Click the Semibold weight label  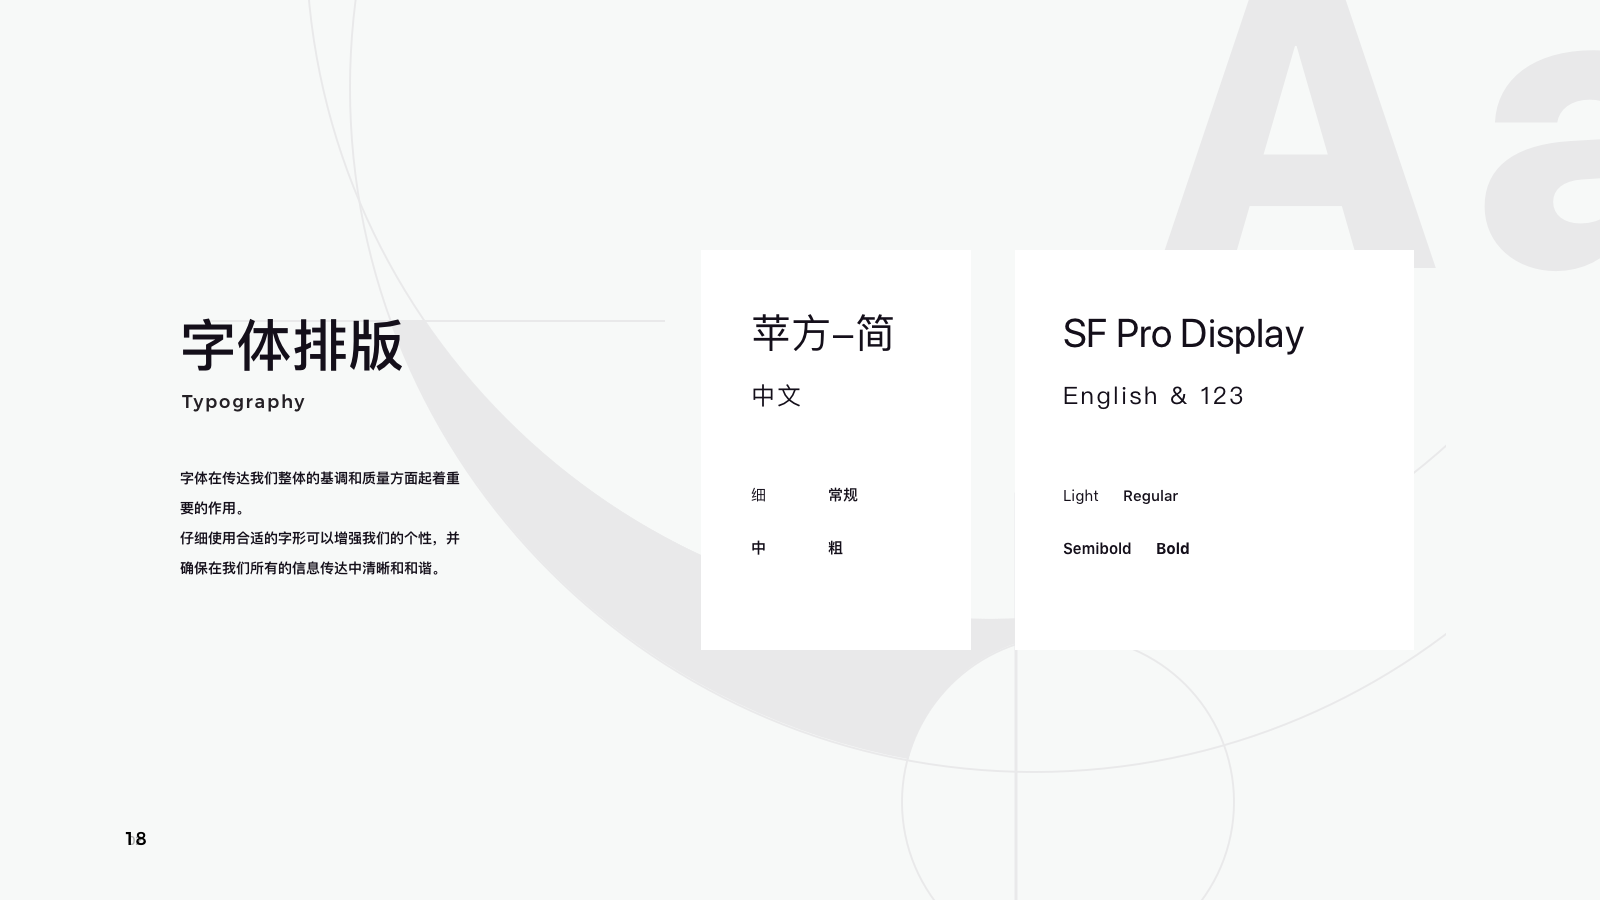1097,549
